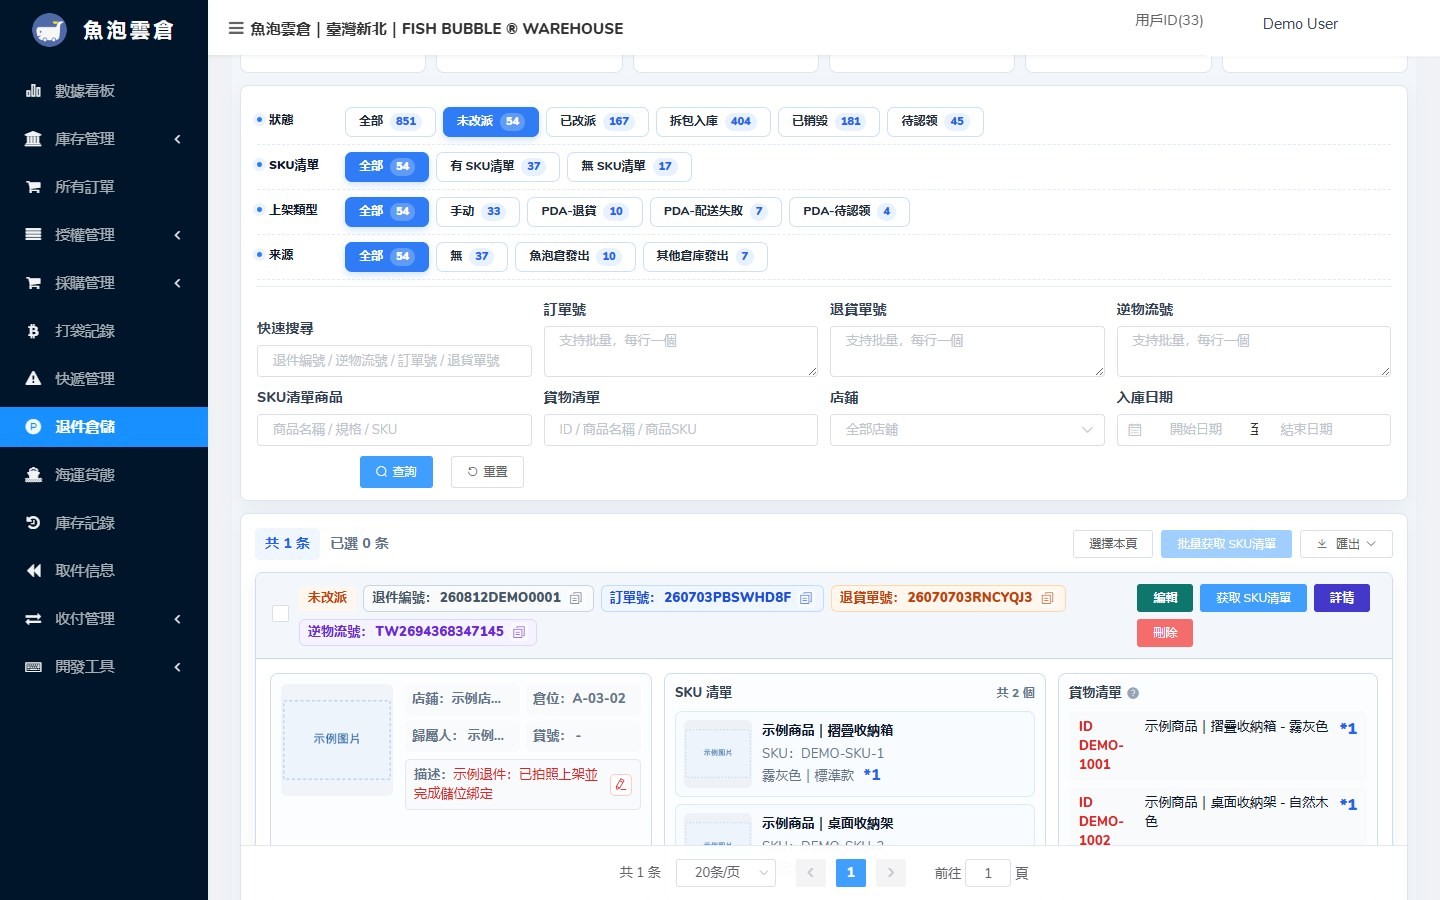Copy 退貨單號 26070703RNCYQJ3 via copy icon
Screen dimensions: 1440x900
(x=1048, y=598)
